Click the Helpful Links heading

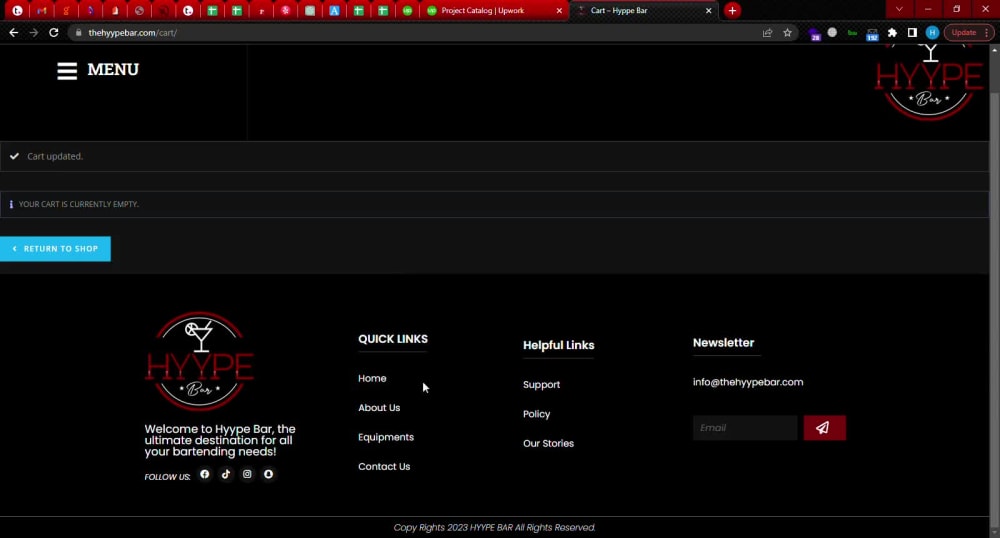pyautogui.click(x=559, y=345)
